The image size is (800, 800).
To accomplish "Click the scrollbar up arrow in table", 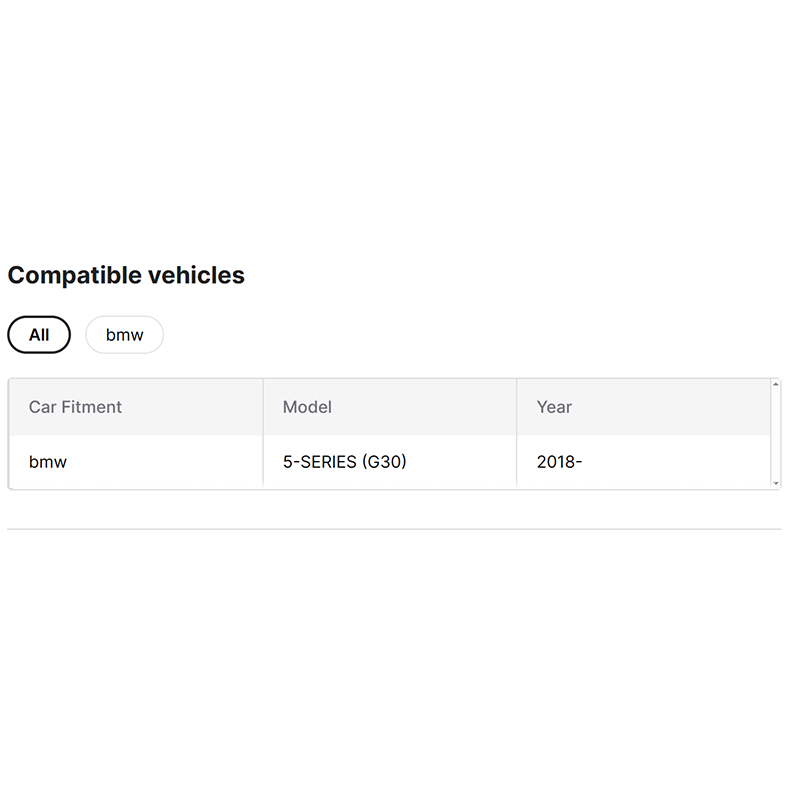I will 776,384.
